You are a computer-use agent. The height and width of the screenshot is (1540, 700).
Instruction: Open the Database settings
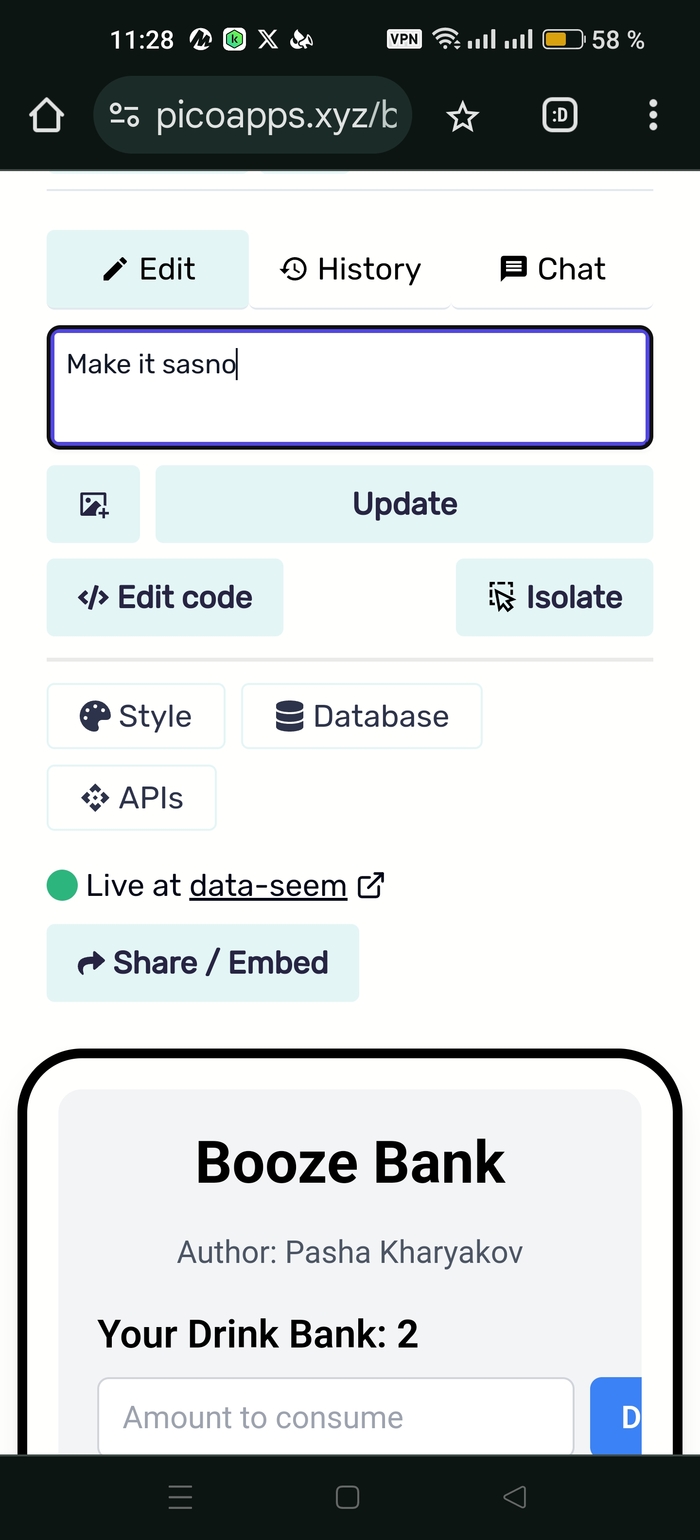[x=361, y=716]
